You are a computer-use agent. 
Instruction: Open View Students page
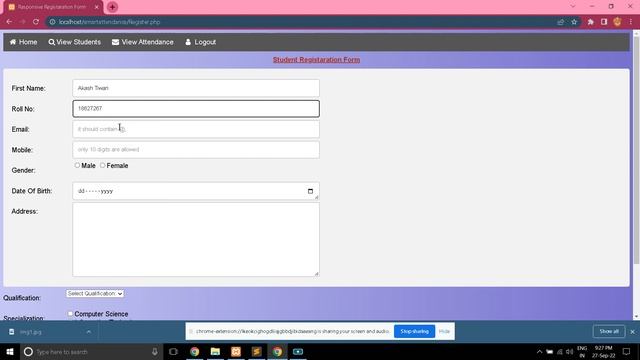[74, 42]
